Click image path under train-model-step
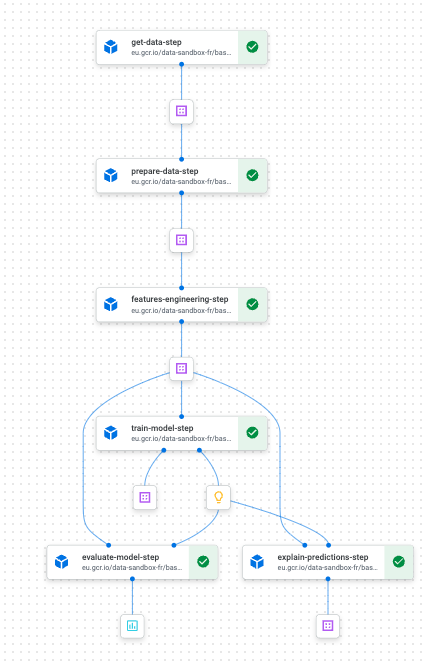 tap(181, 439)
